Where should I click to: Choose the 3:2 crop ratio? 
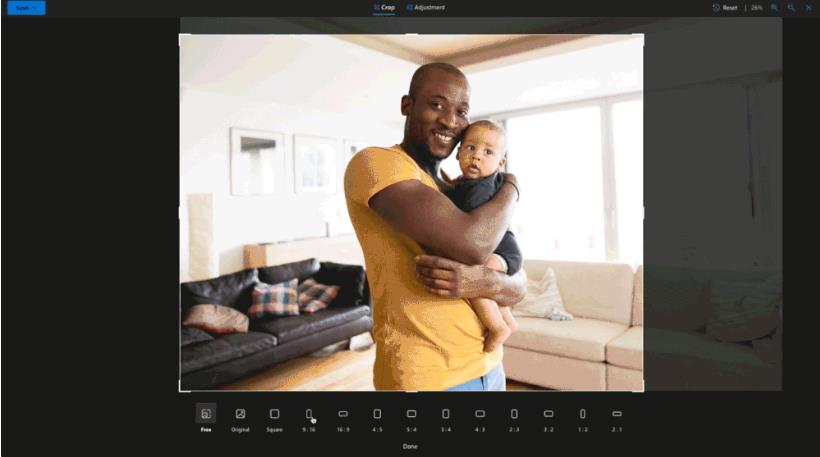548,414
